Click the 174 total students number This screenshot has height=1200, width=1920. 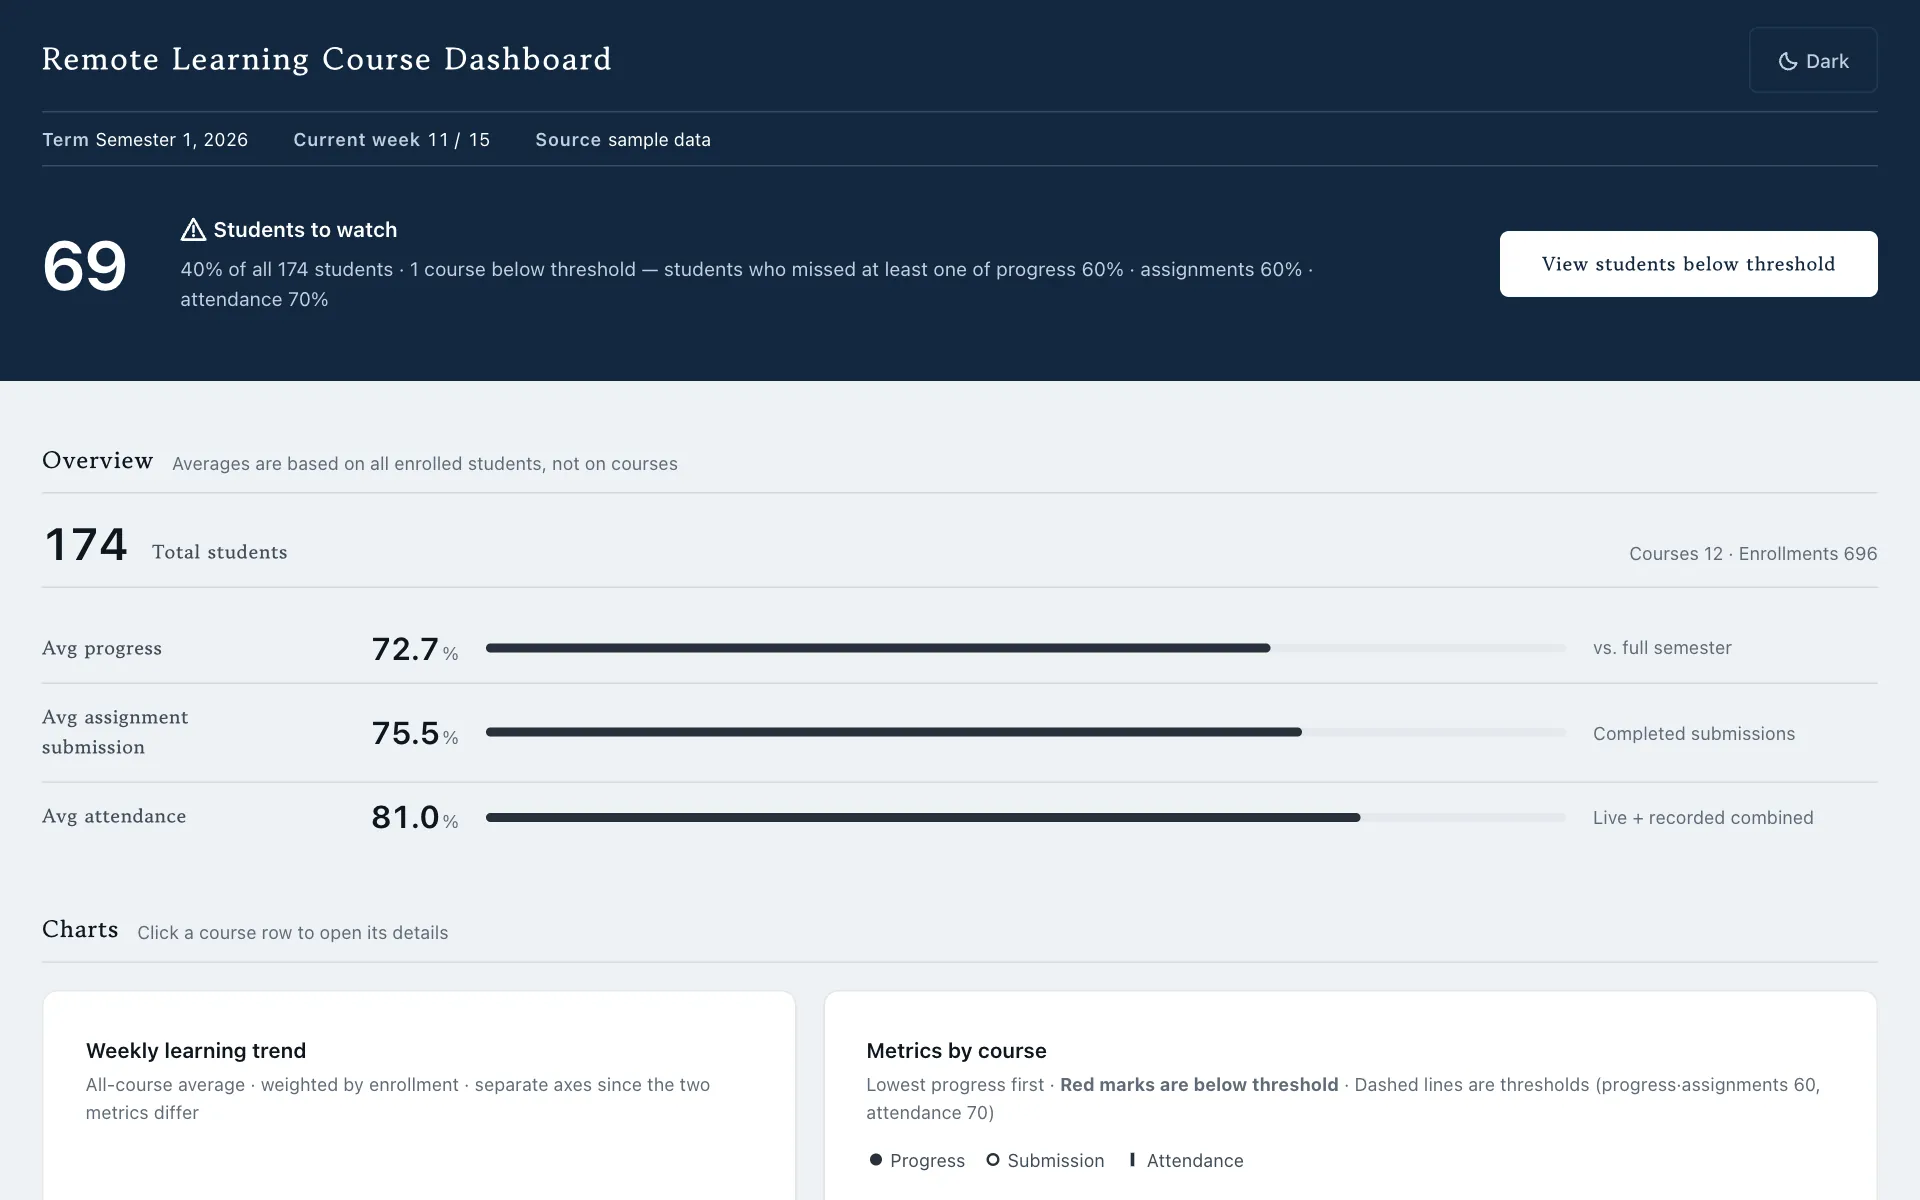coord(86,545)
